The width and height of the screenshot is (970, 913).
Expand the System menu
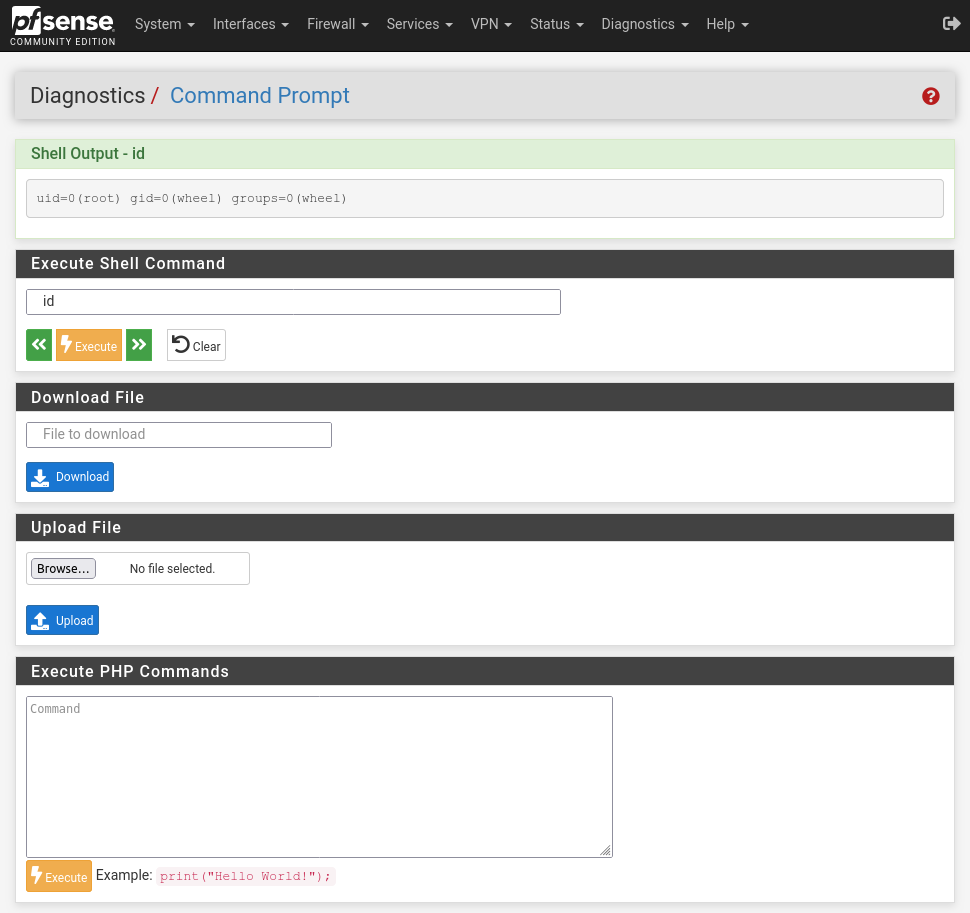coord(164,24)
